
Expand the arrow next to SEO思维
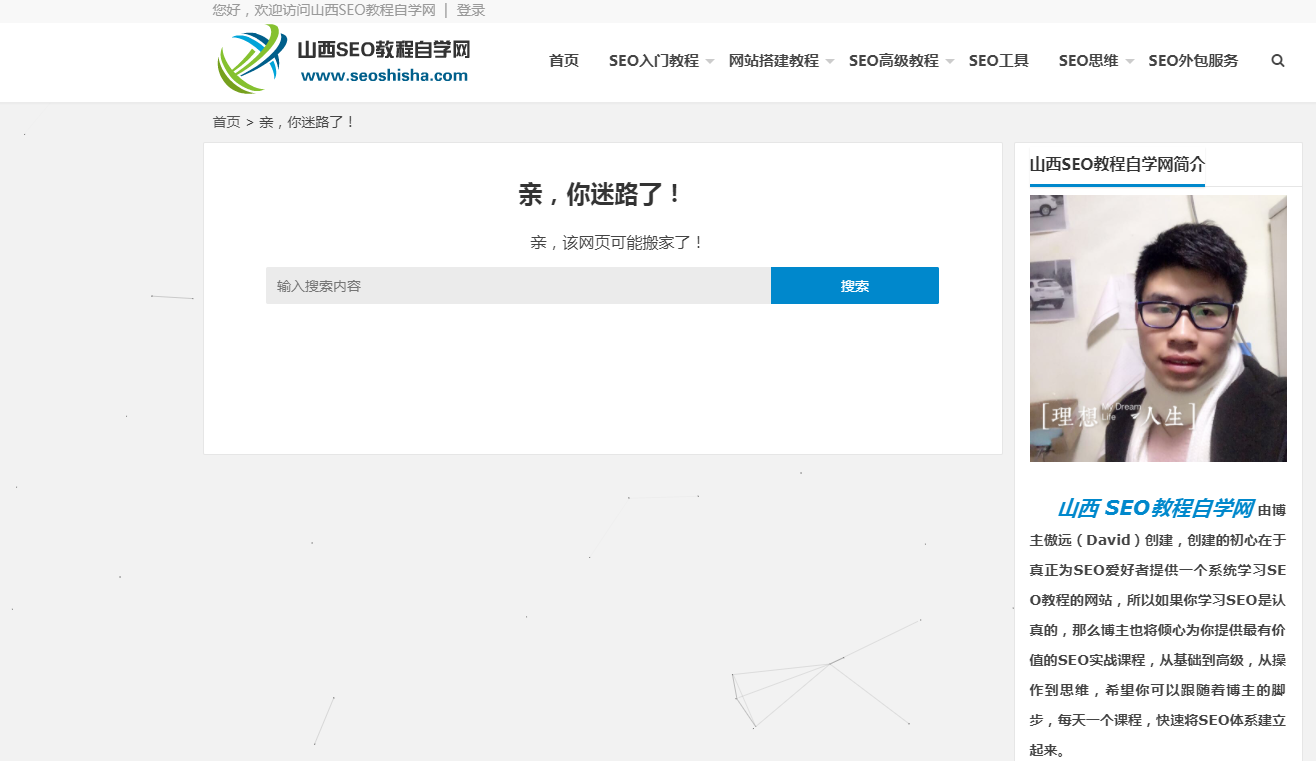pos(1130,62)
